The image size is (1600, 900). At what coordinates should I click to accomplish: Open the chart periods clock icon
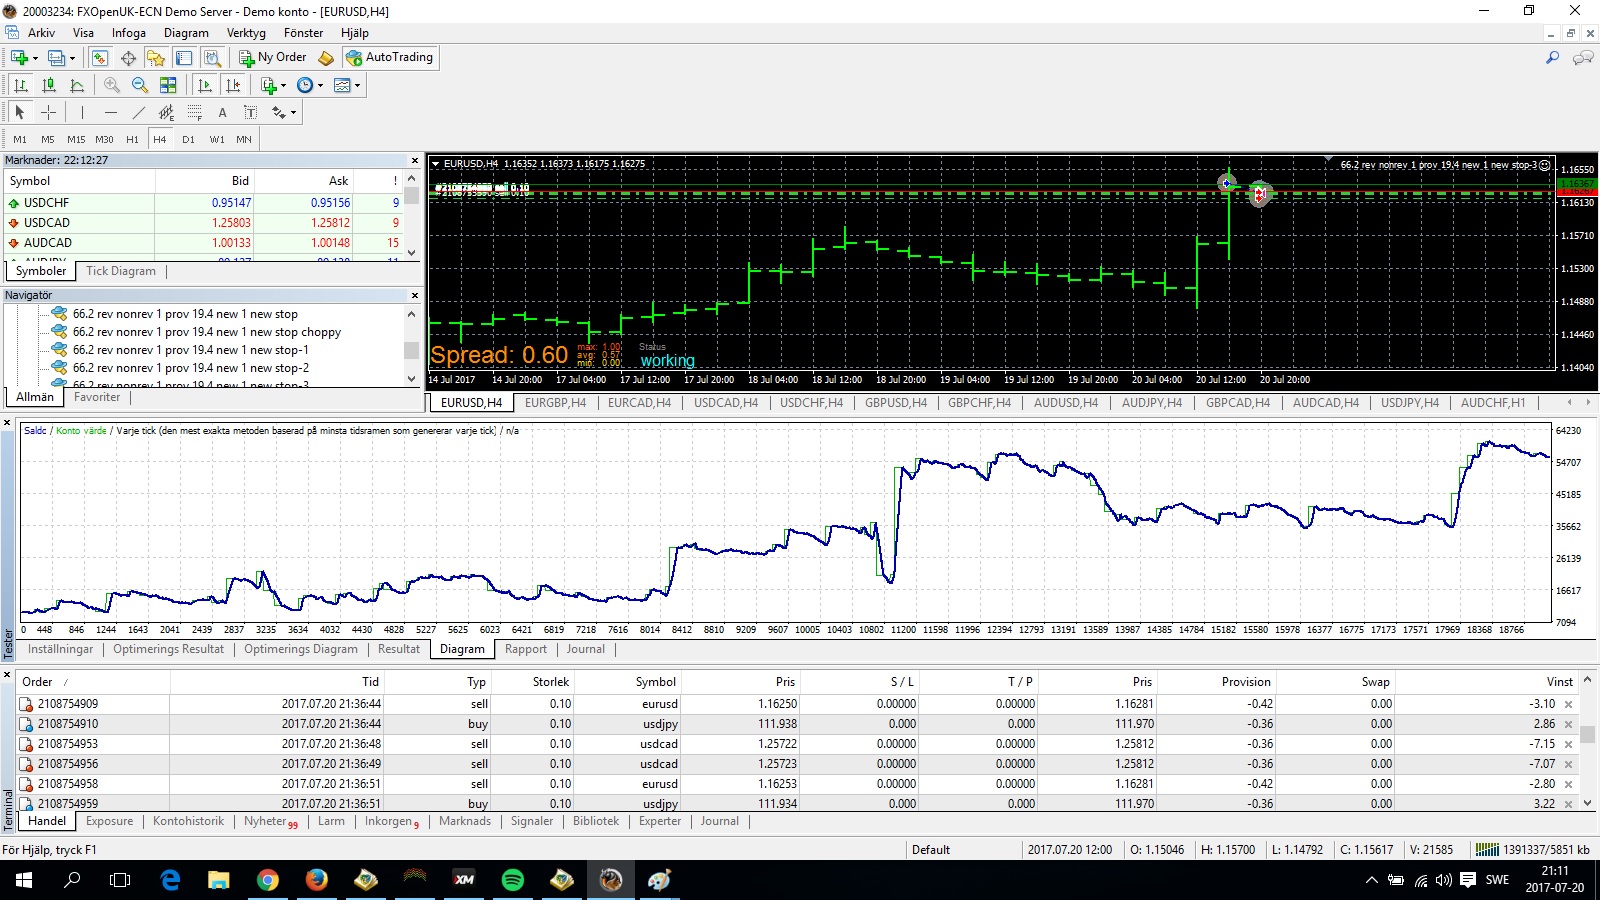[x=305, y=85]
